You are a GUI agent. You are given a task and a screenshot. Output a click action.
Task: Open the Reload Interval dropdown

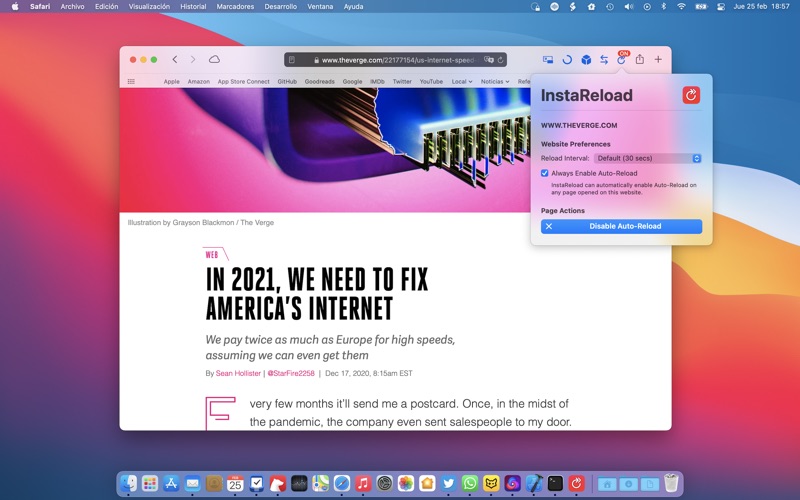[x=648, y=158]
